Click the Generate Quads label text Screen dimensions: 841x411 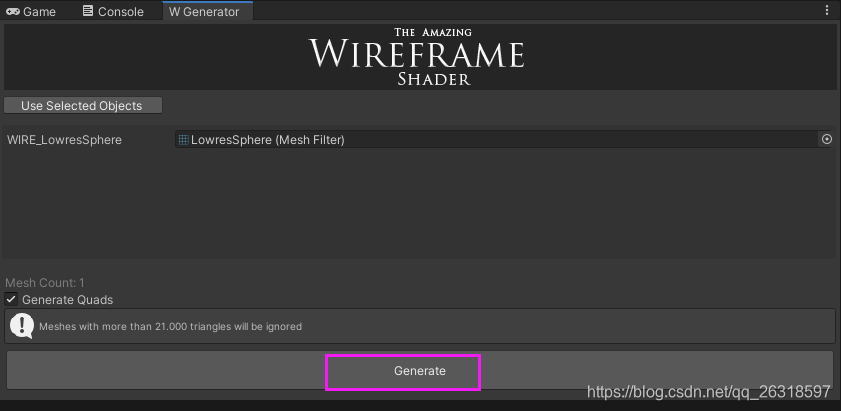(68, 300)
